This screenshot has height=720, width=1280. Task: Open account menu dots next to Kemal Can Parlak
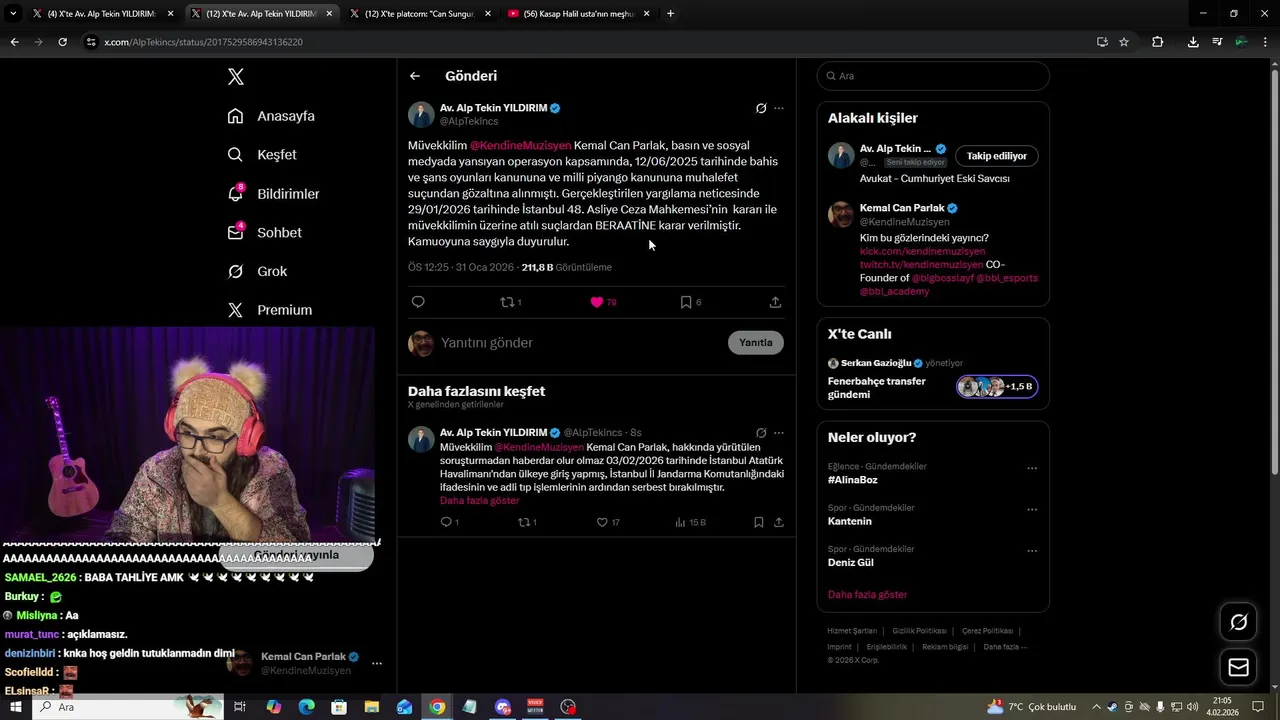pyautogui.click(x=377, y=663)
